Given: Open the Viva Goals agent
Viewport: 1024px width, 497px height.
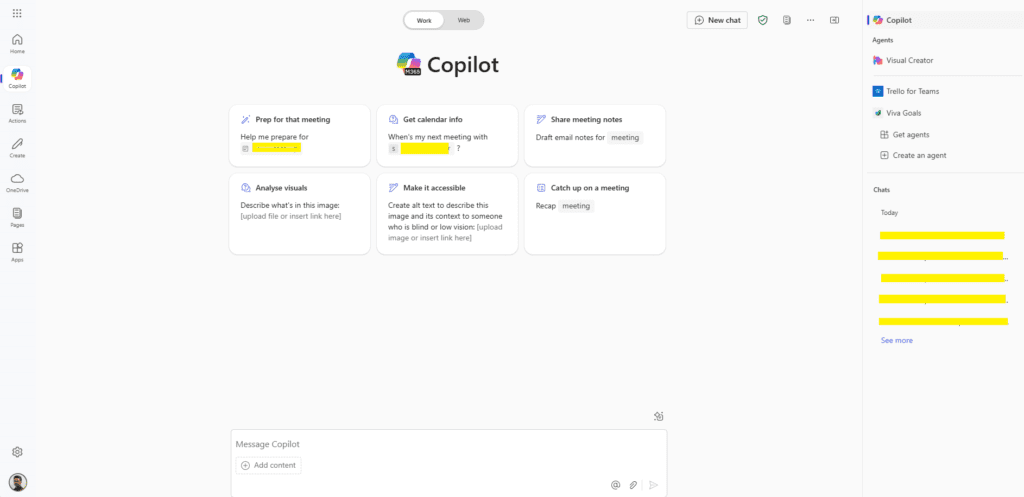Looking at the screenshot, I should coord(897,113).
